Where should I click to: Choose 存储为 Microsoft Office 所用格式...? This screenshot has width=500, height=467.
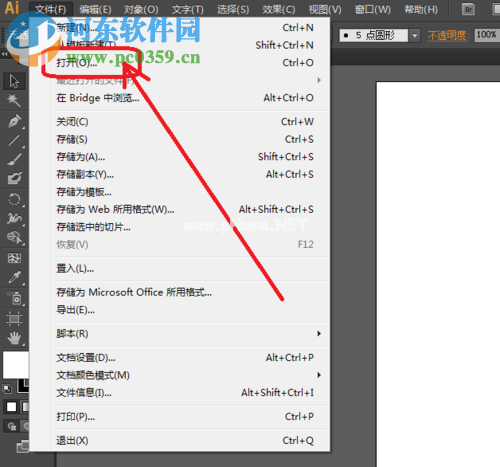pos(191,292)
